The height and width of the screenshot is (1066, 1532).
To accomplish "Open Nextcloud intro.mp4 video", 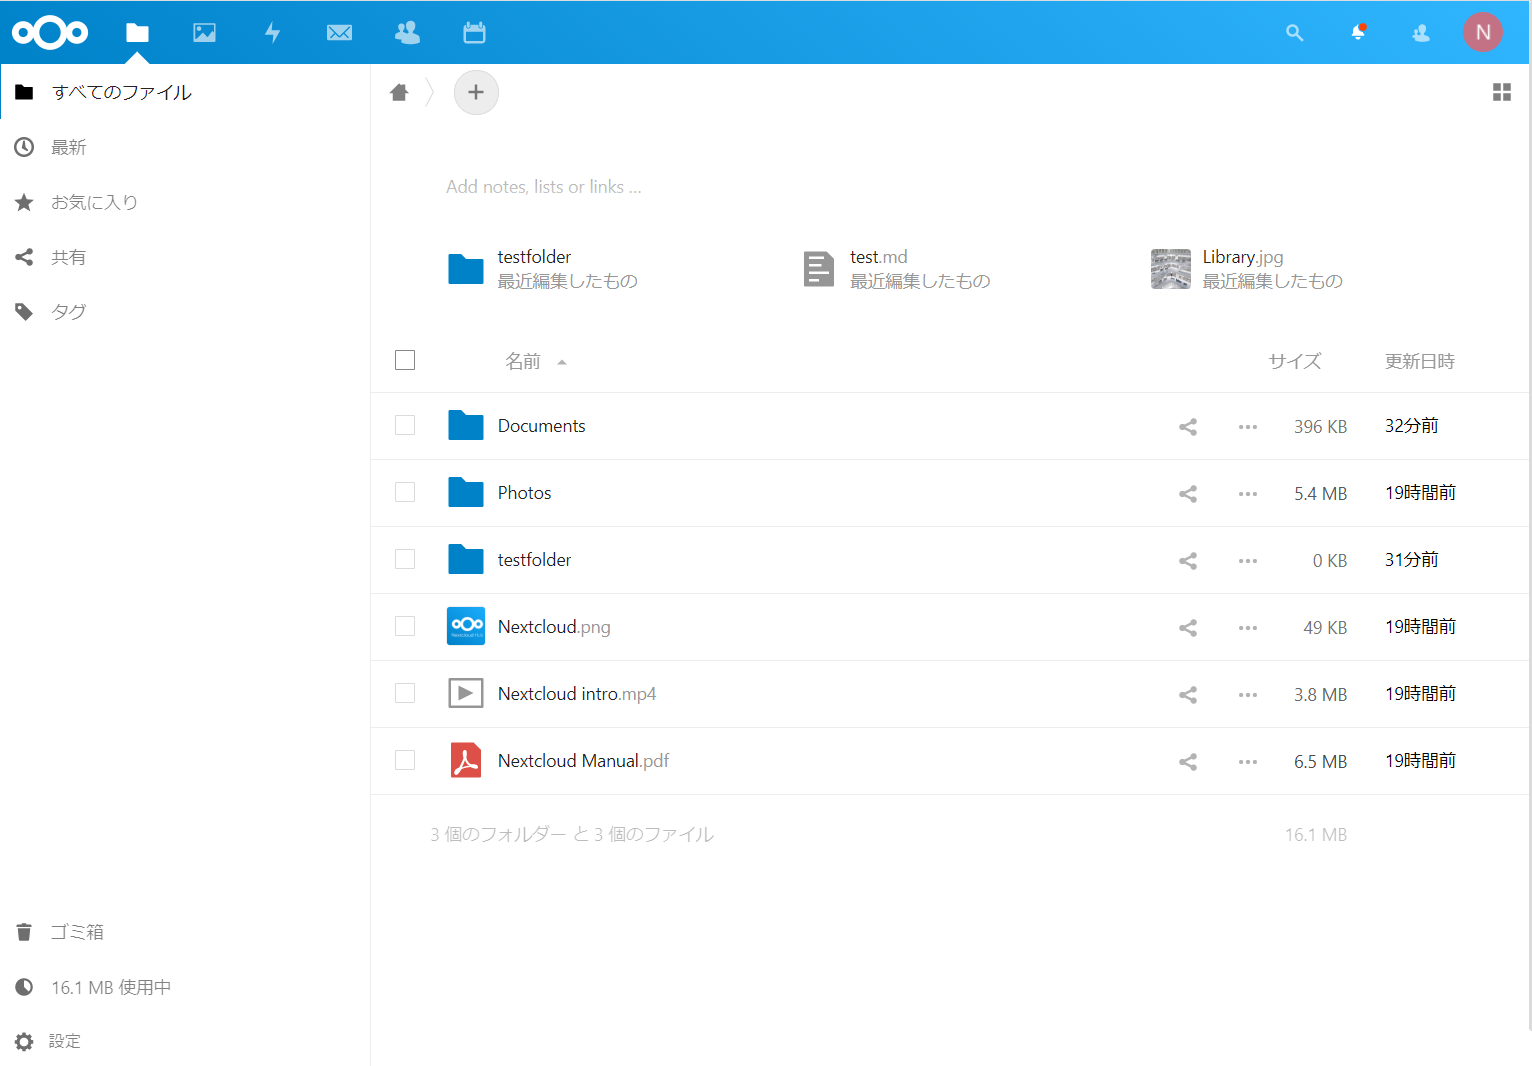I will 577,694.
